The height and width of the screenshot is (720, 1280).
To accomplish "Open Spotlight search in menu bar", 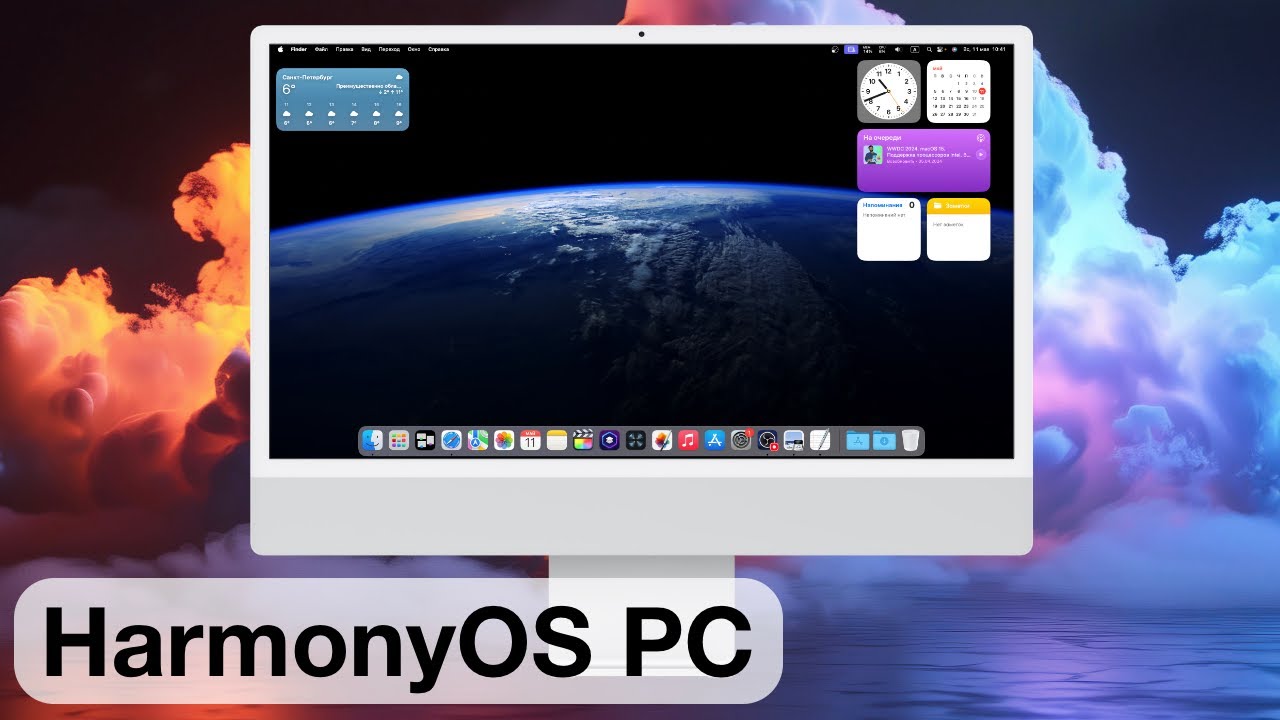I will 929,49.
